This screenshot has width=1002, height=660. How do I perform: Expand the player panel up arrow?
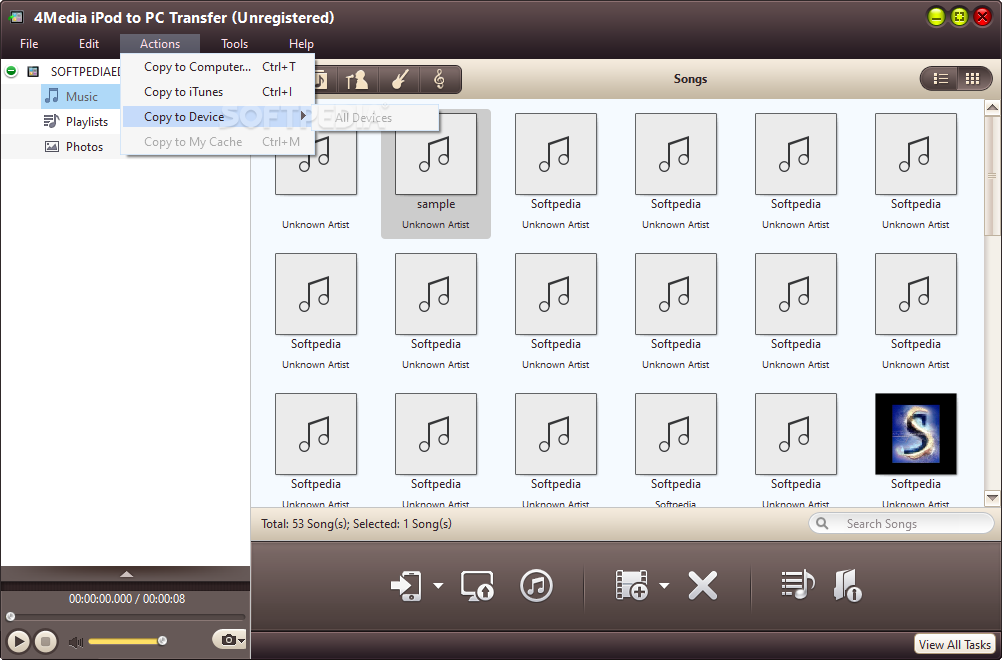[x=127, y=574]
